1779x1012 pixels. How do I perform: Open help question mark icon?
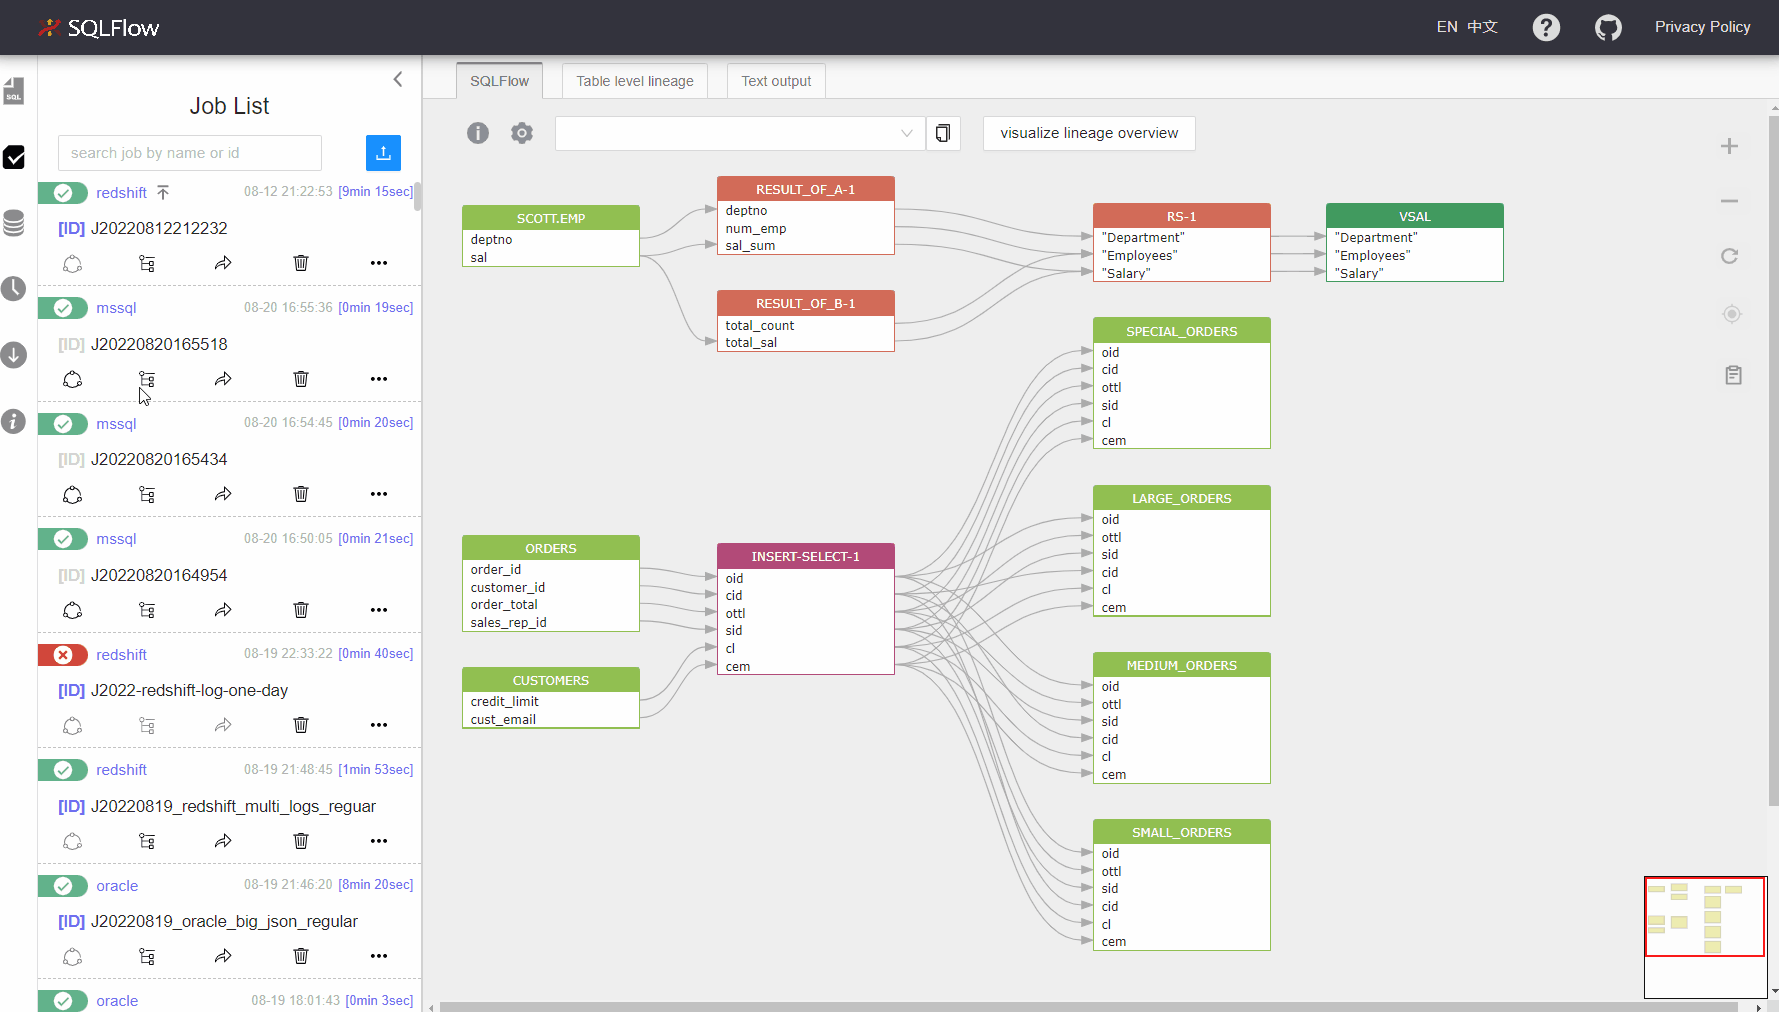pos(1546,27)
